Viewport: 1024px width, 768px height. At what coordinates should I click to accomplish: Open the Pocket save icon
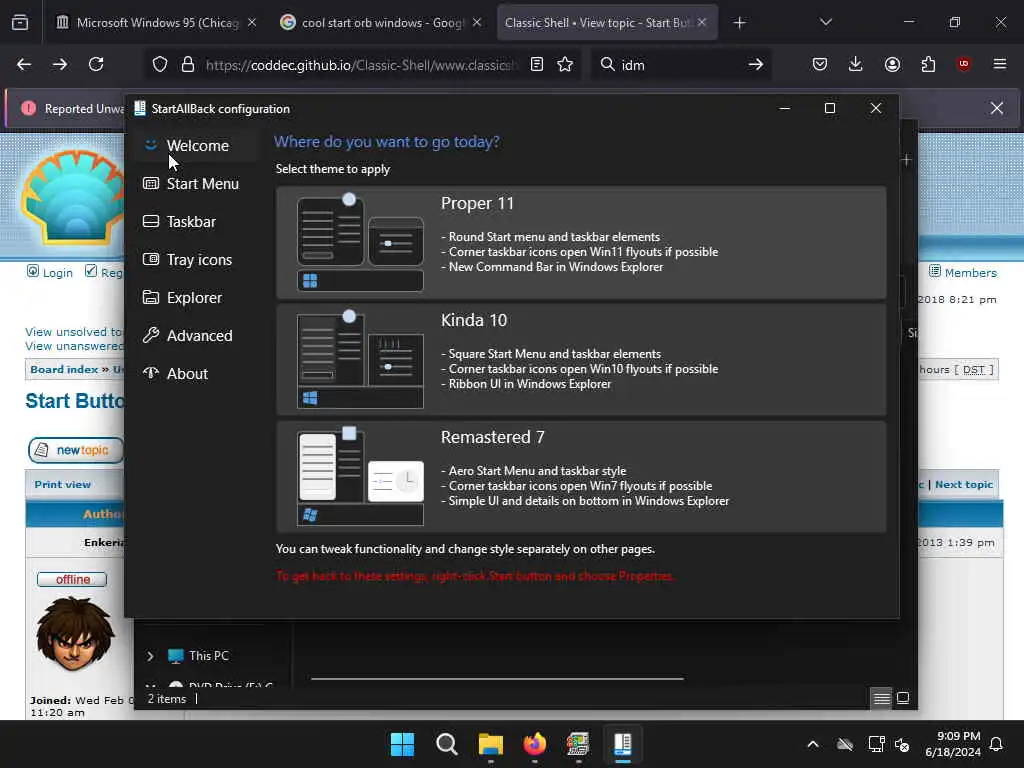click(820, 64)
